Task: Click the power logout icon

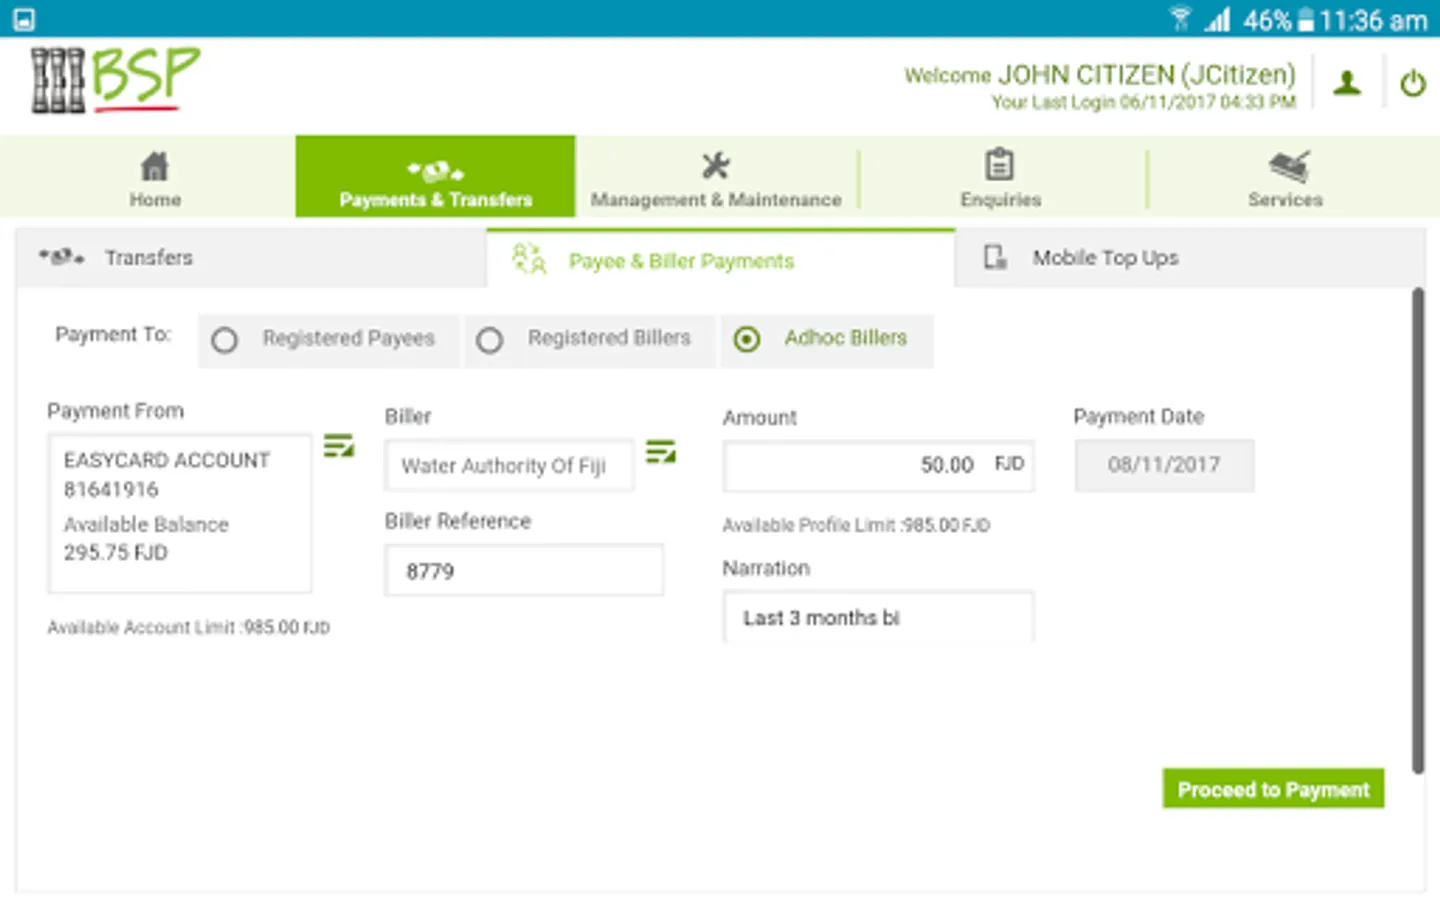Action: [x=1412, y=83]
